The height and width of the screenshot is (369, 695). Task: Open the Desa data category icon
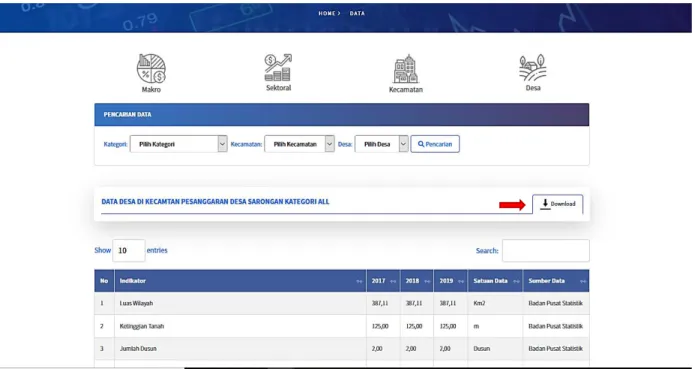533,68
